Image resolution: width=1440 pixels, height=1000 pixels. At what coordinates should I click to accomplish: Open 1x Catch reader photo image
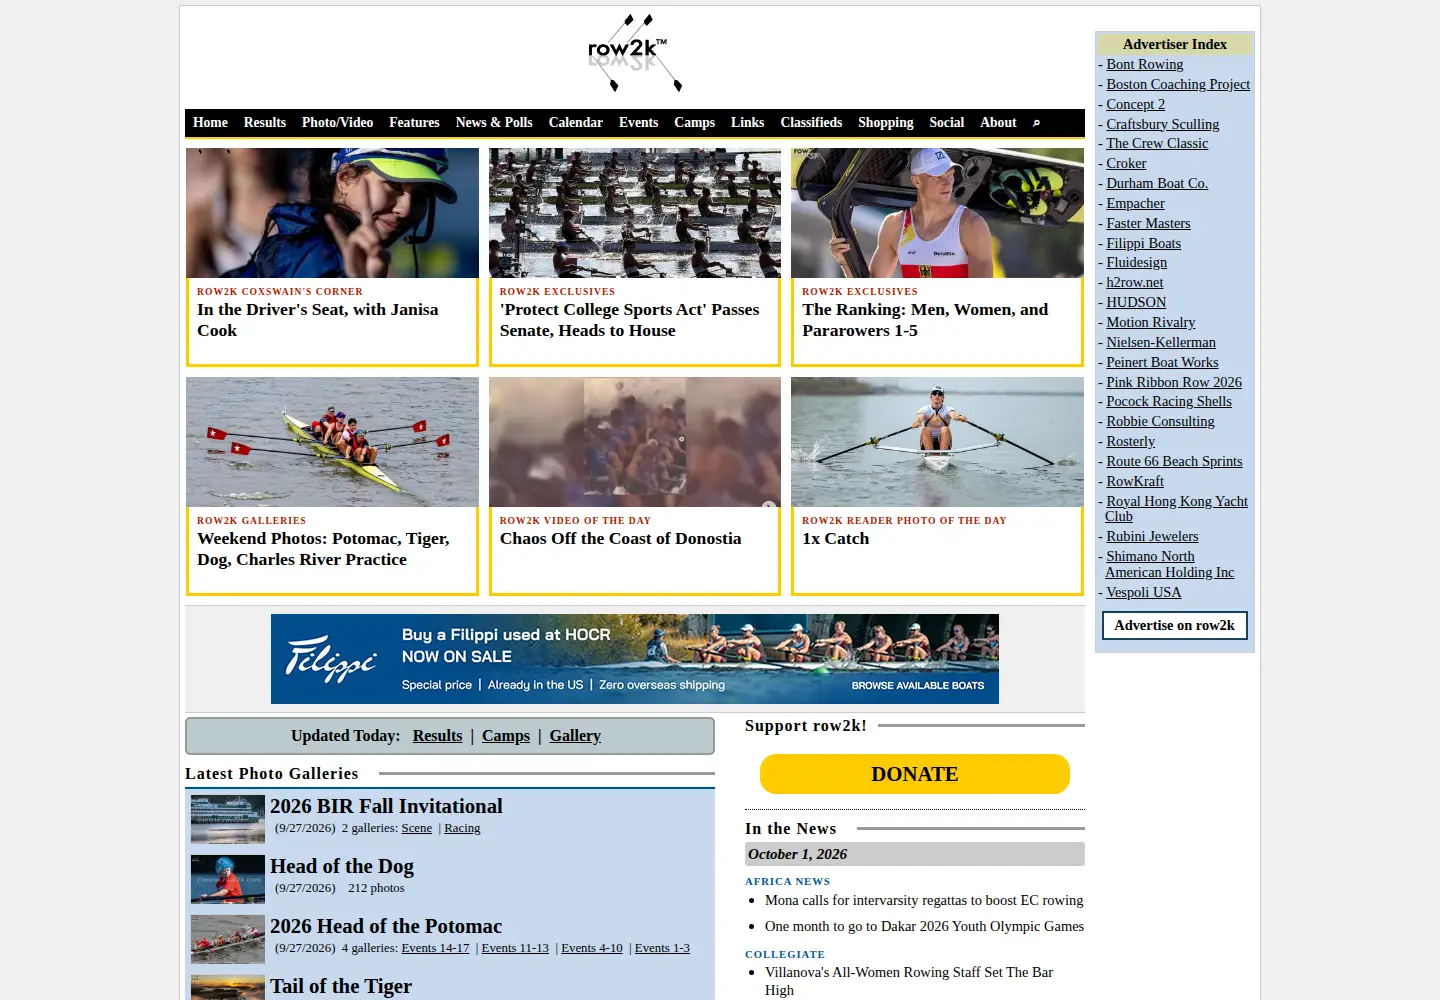click(937, 442)
